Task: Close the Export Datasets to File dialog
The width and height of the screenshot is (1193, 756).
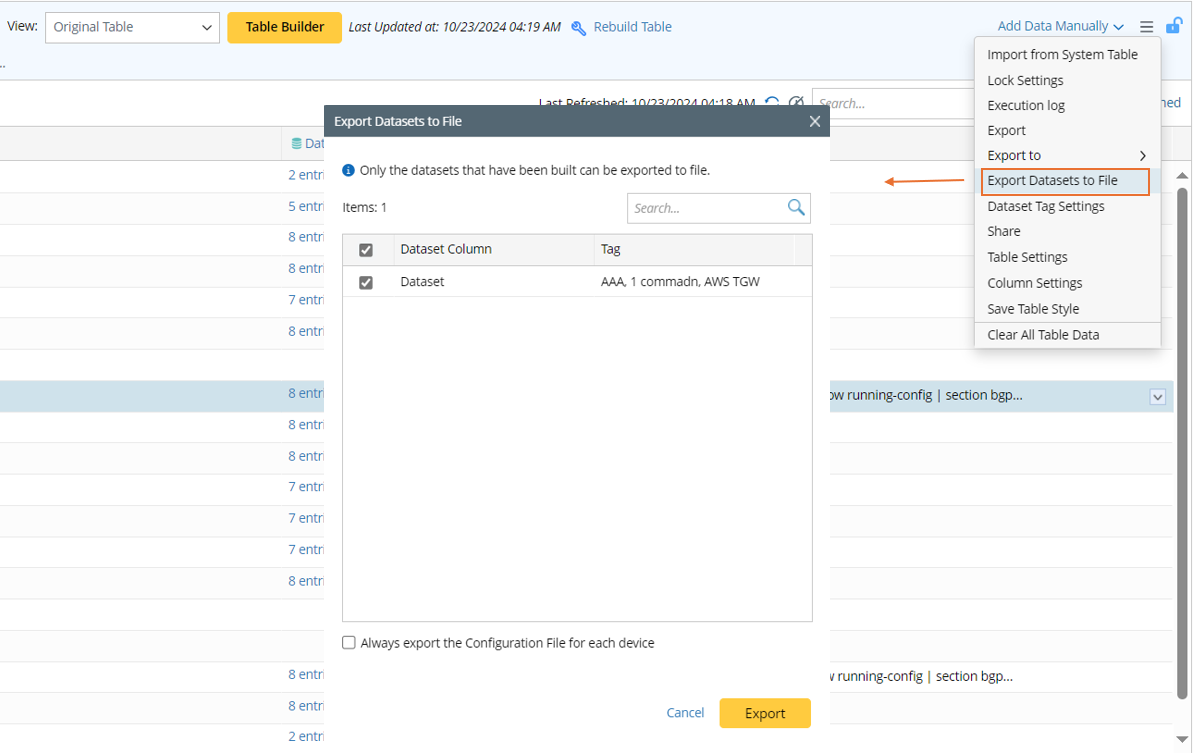Action: click(x=814, y=121)
